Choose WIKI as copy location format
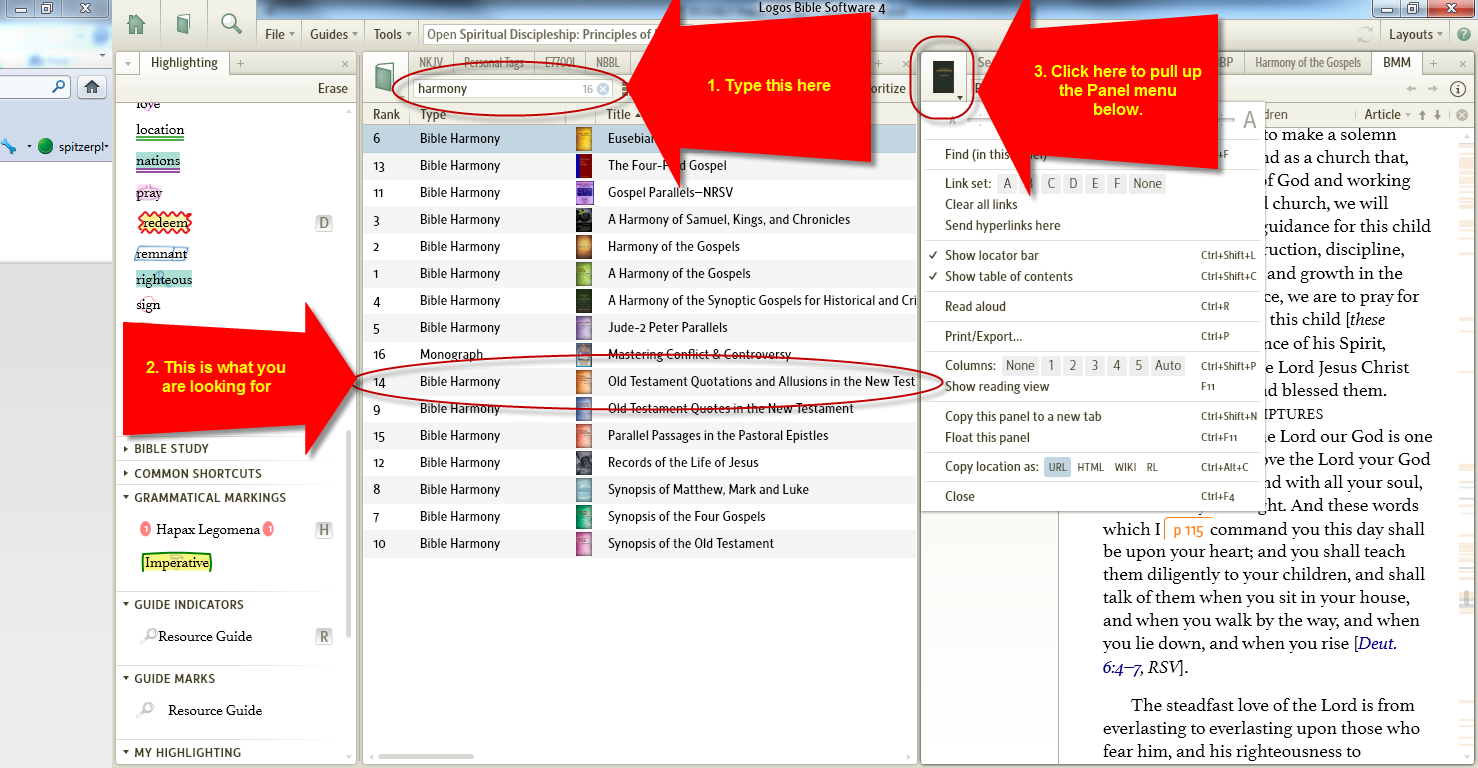The width and height of the screenshot is (1478, 768). tap(1125, 467)
